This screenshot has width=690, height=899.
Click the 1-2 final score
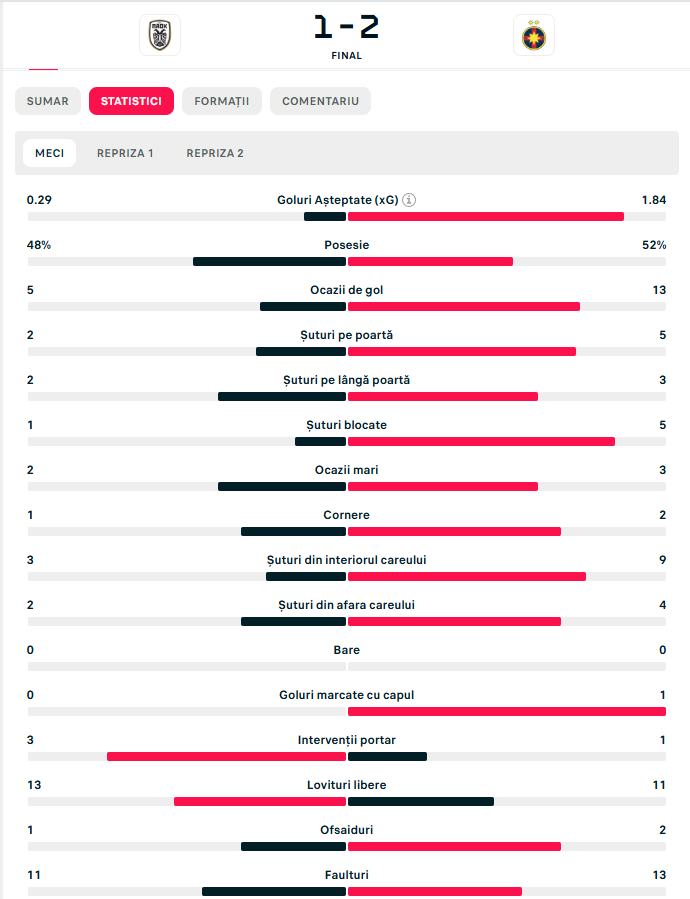pos(346,27)
